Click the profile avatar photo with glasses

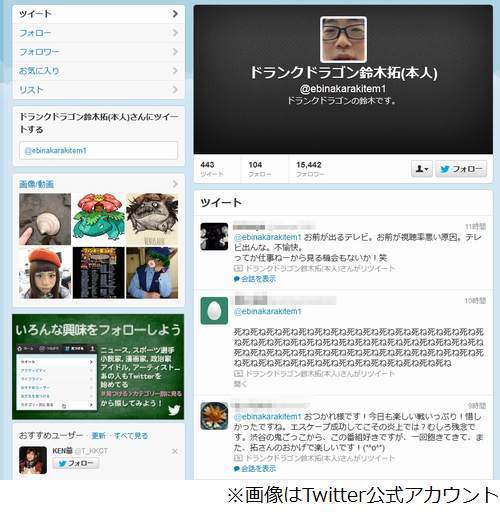343,39
